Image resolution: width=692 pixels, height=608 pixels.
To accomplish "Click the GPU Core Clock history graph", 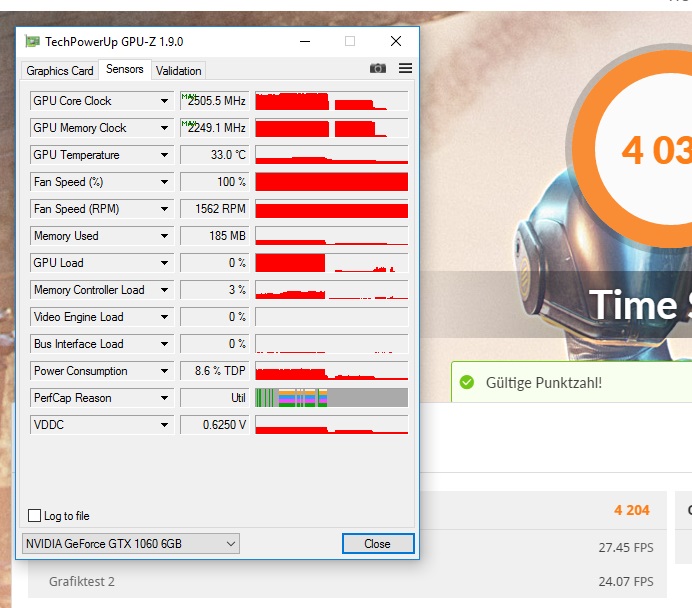I will (331, 101).
